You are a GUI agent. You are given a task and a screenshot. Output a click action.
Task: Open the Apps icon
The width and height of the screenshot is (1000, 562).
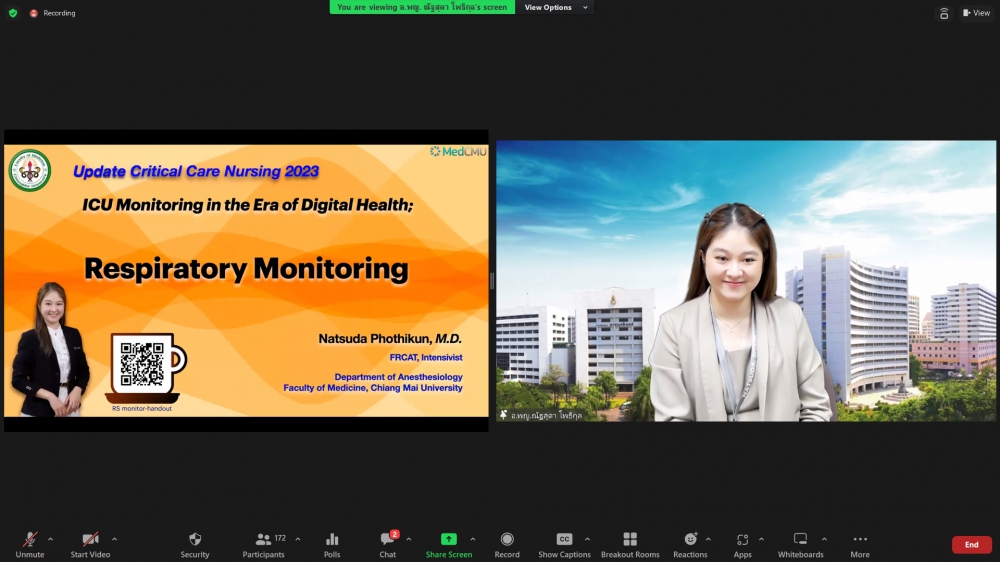pos(742,540)
